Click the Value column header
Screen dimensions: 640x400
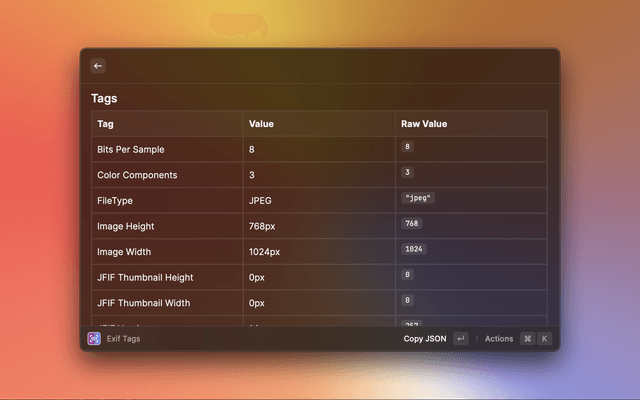pos(261,124)
